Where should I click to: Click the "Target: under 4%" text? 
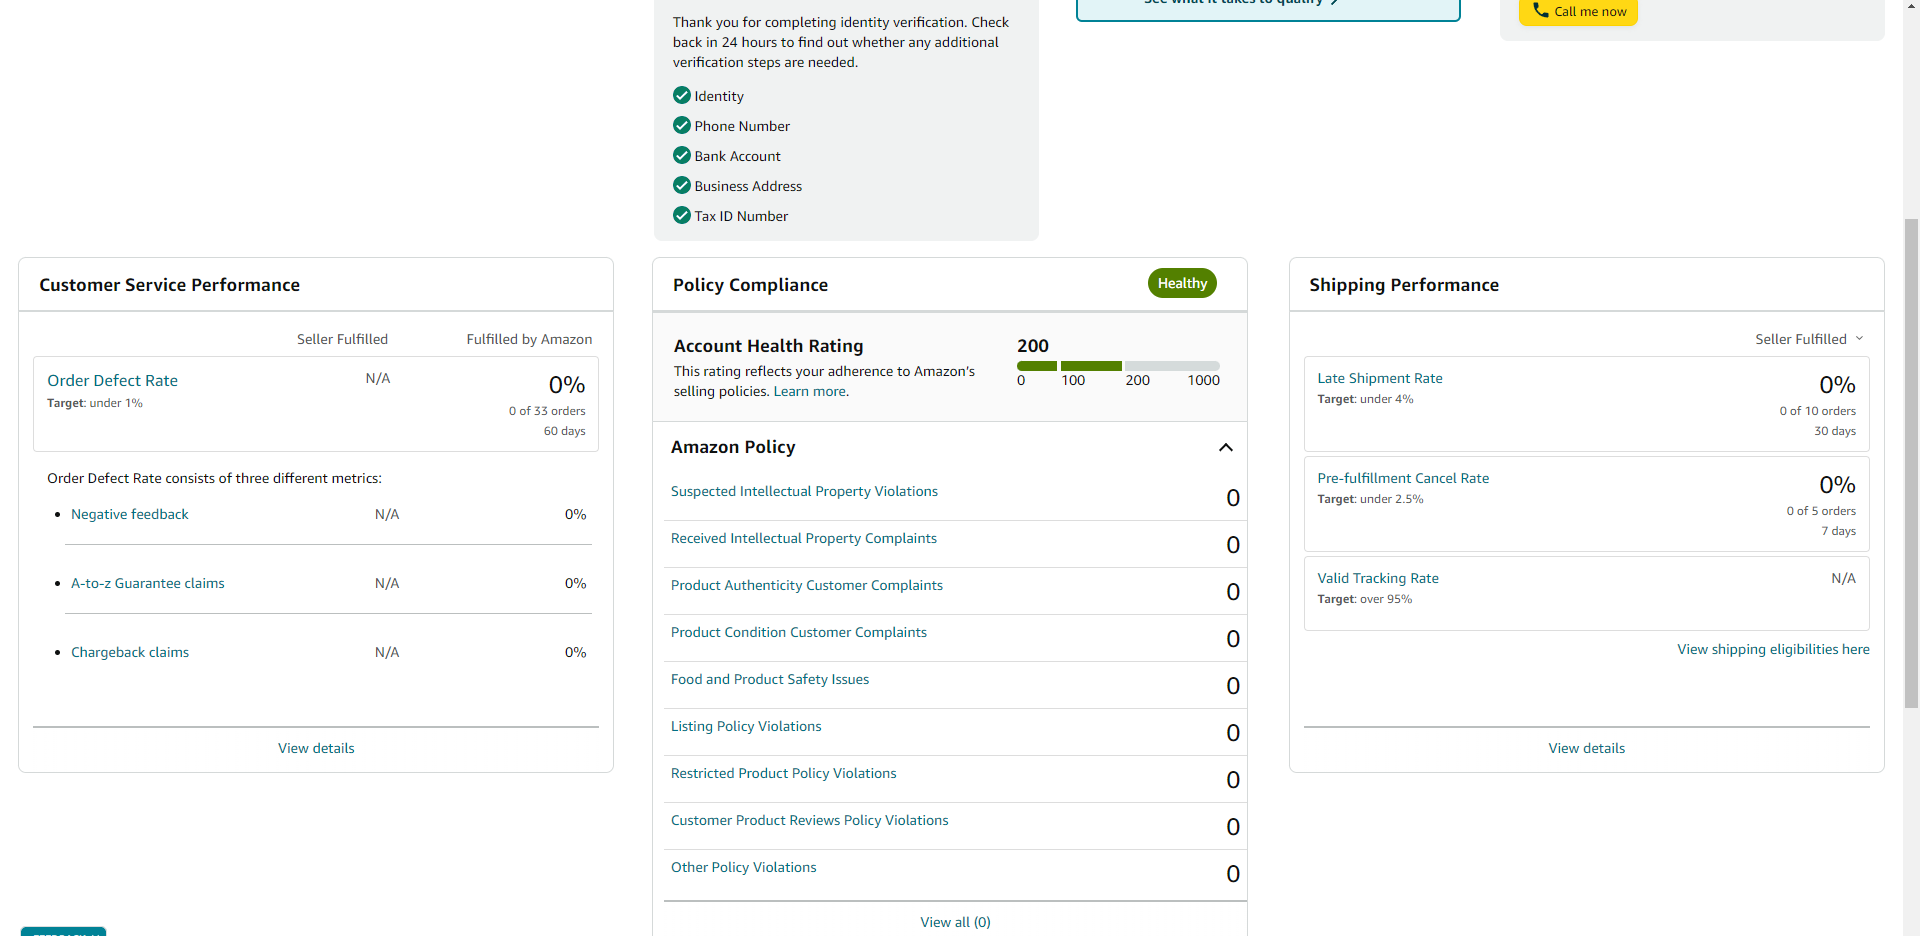[x=1365, y=399]
